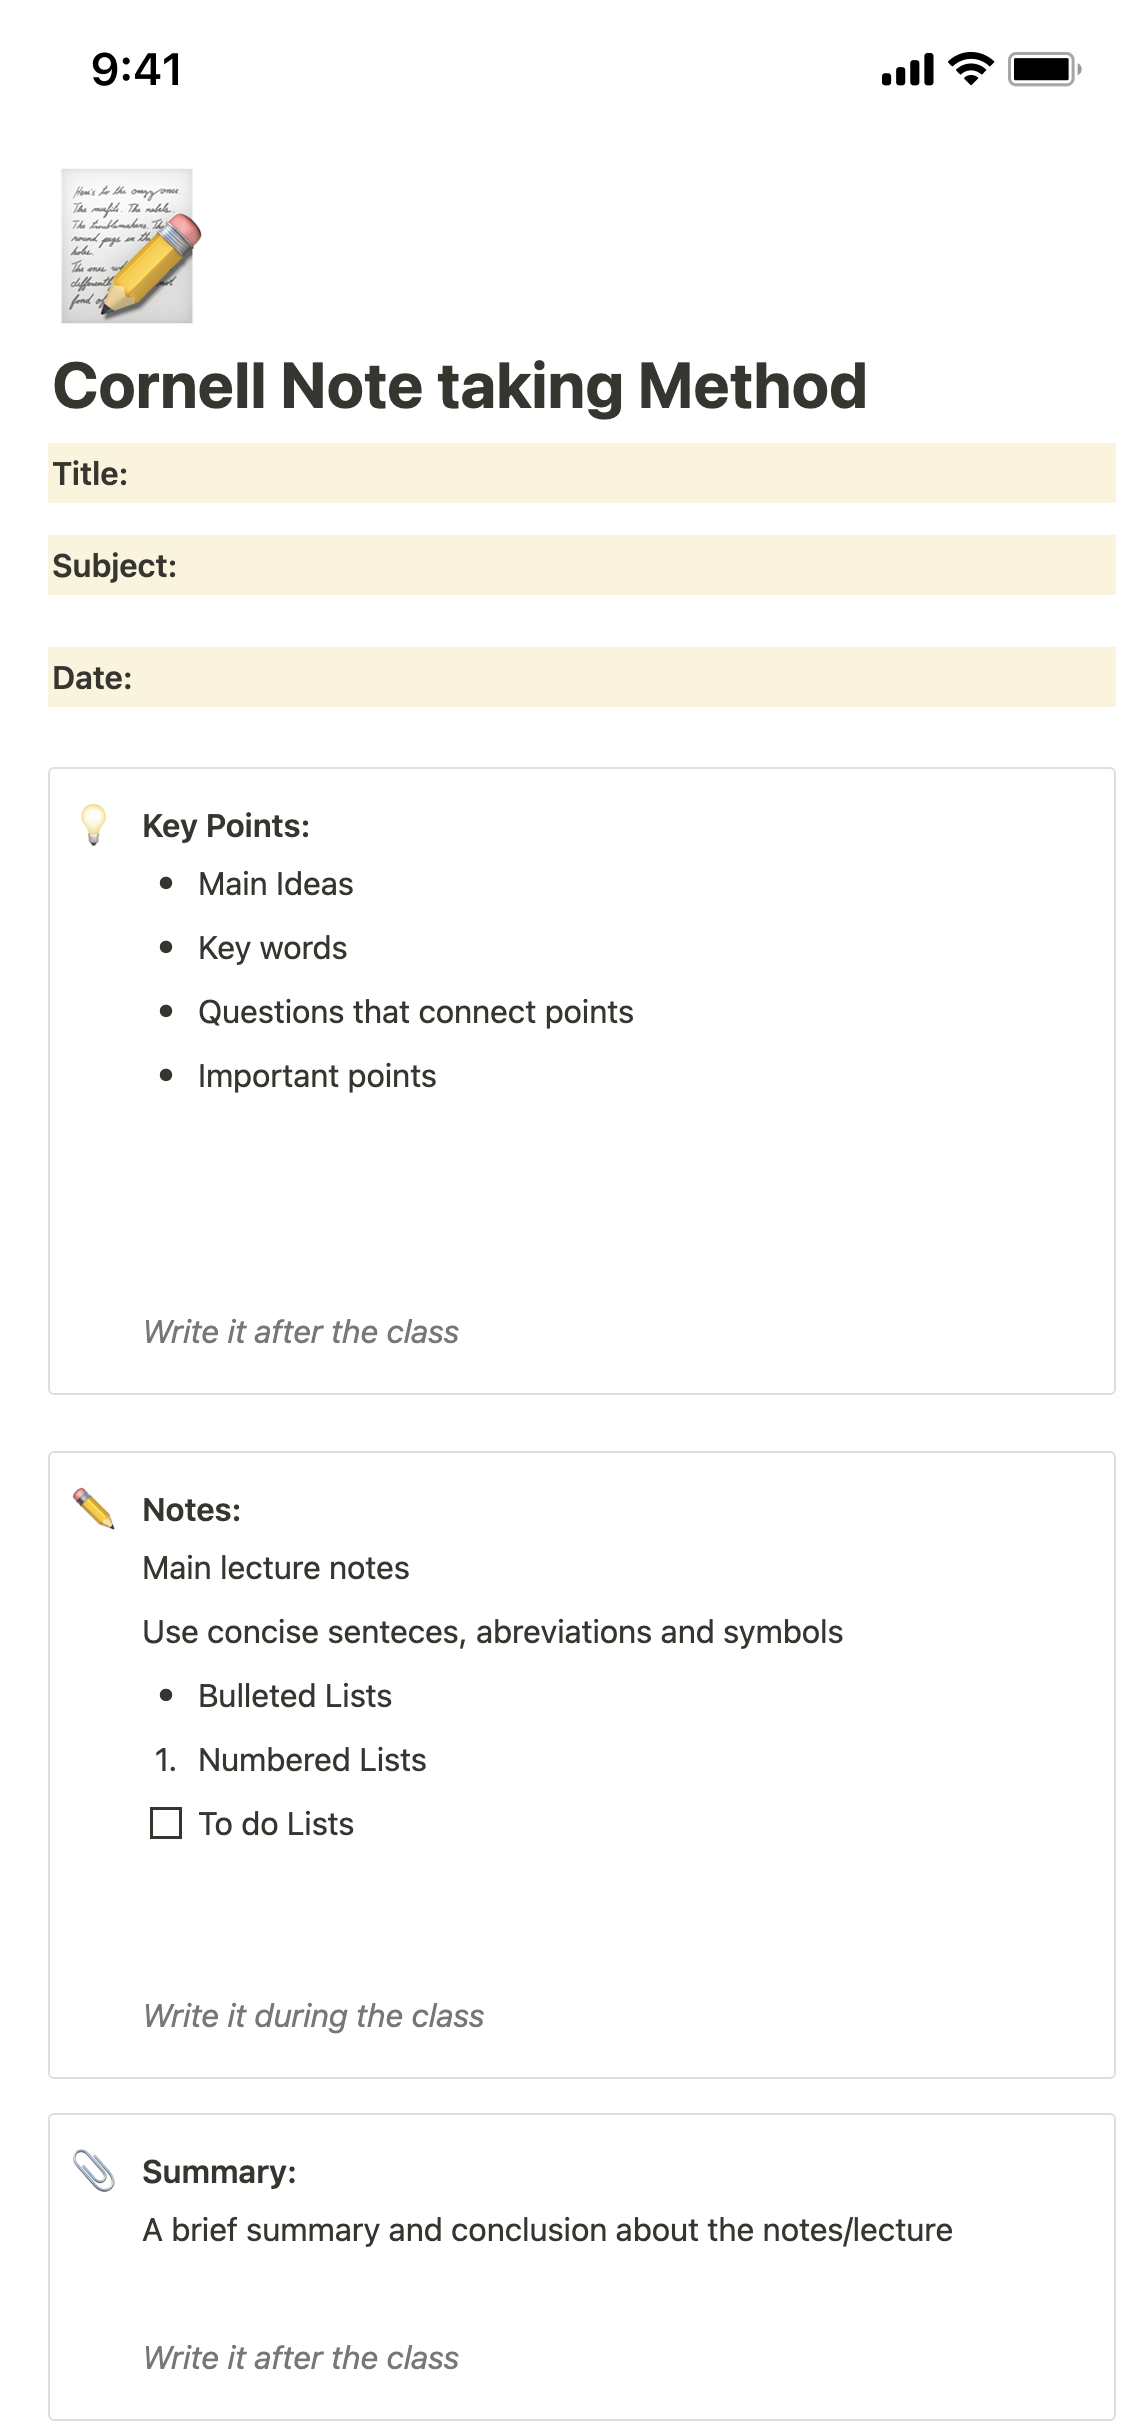Click the Bulleted Lists item
This screenshot has width=1125, height=2436.
pyautogui.click(x=294, y=1696)
